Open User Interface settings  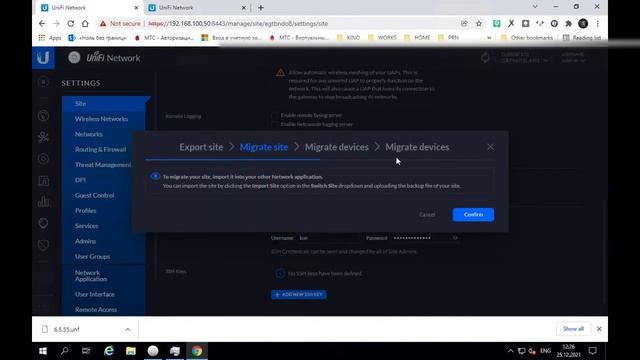coord(95,294)
